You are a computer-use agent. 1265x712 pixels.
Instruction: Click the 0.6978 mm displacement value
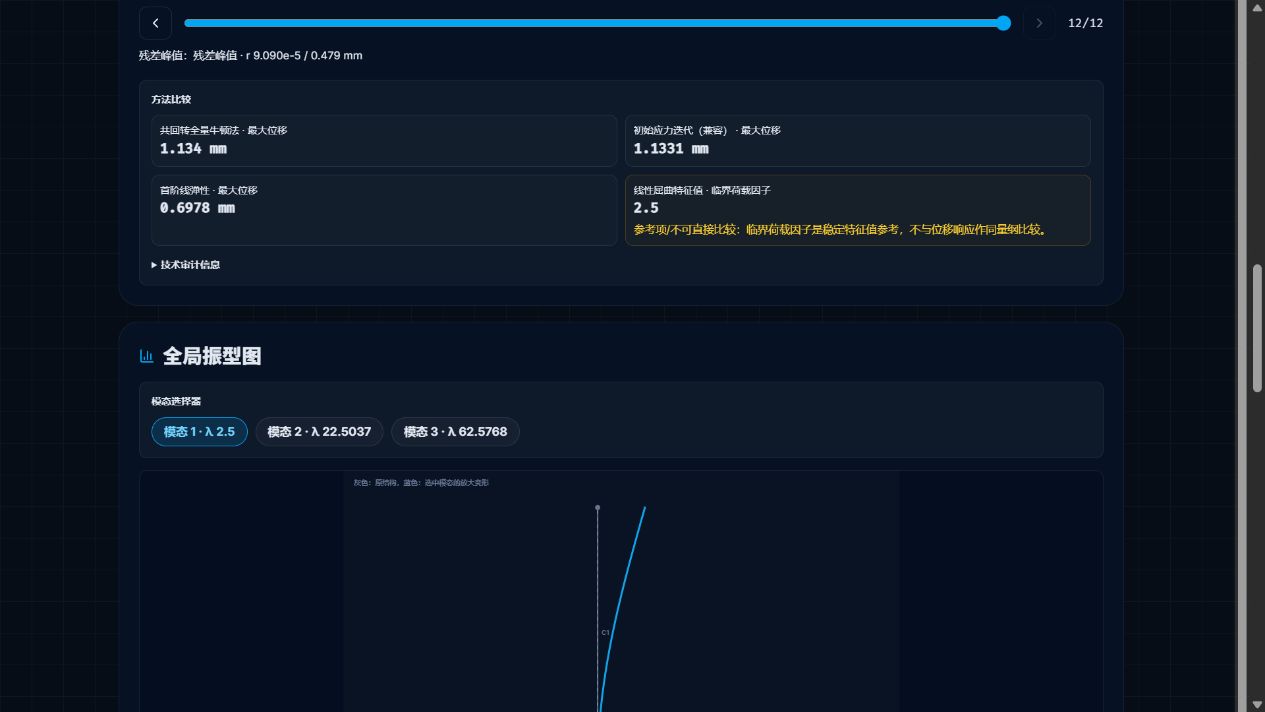point(197,209)
